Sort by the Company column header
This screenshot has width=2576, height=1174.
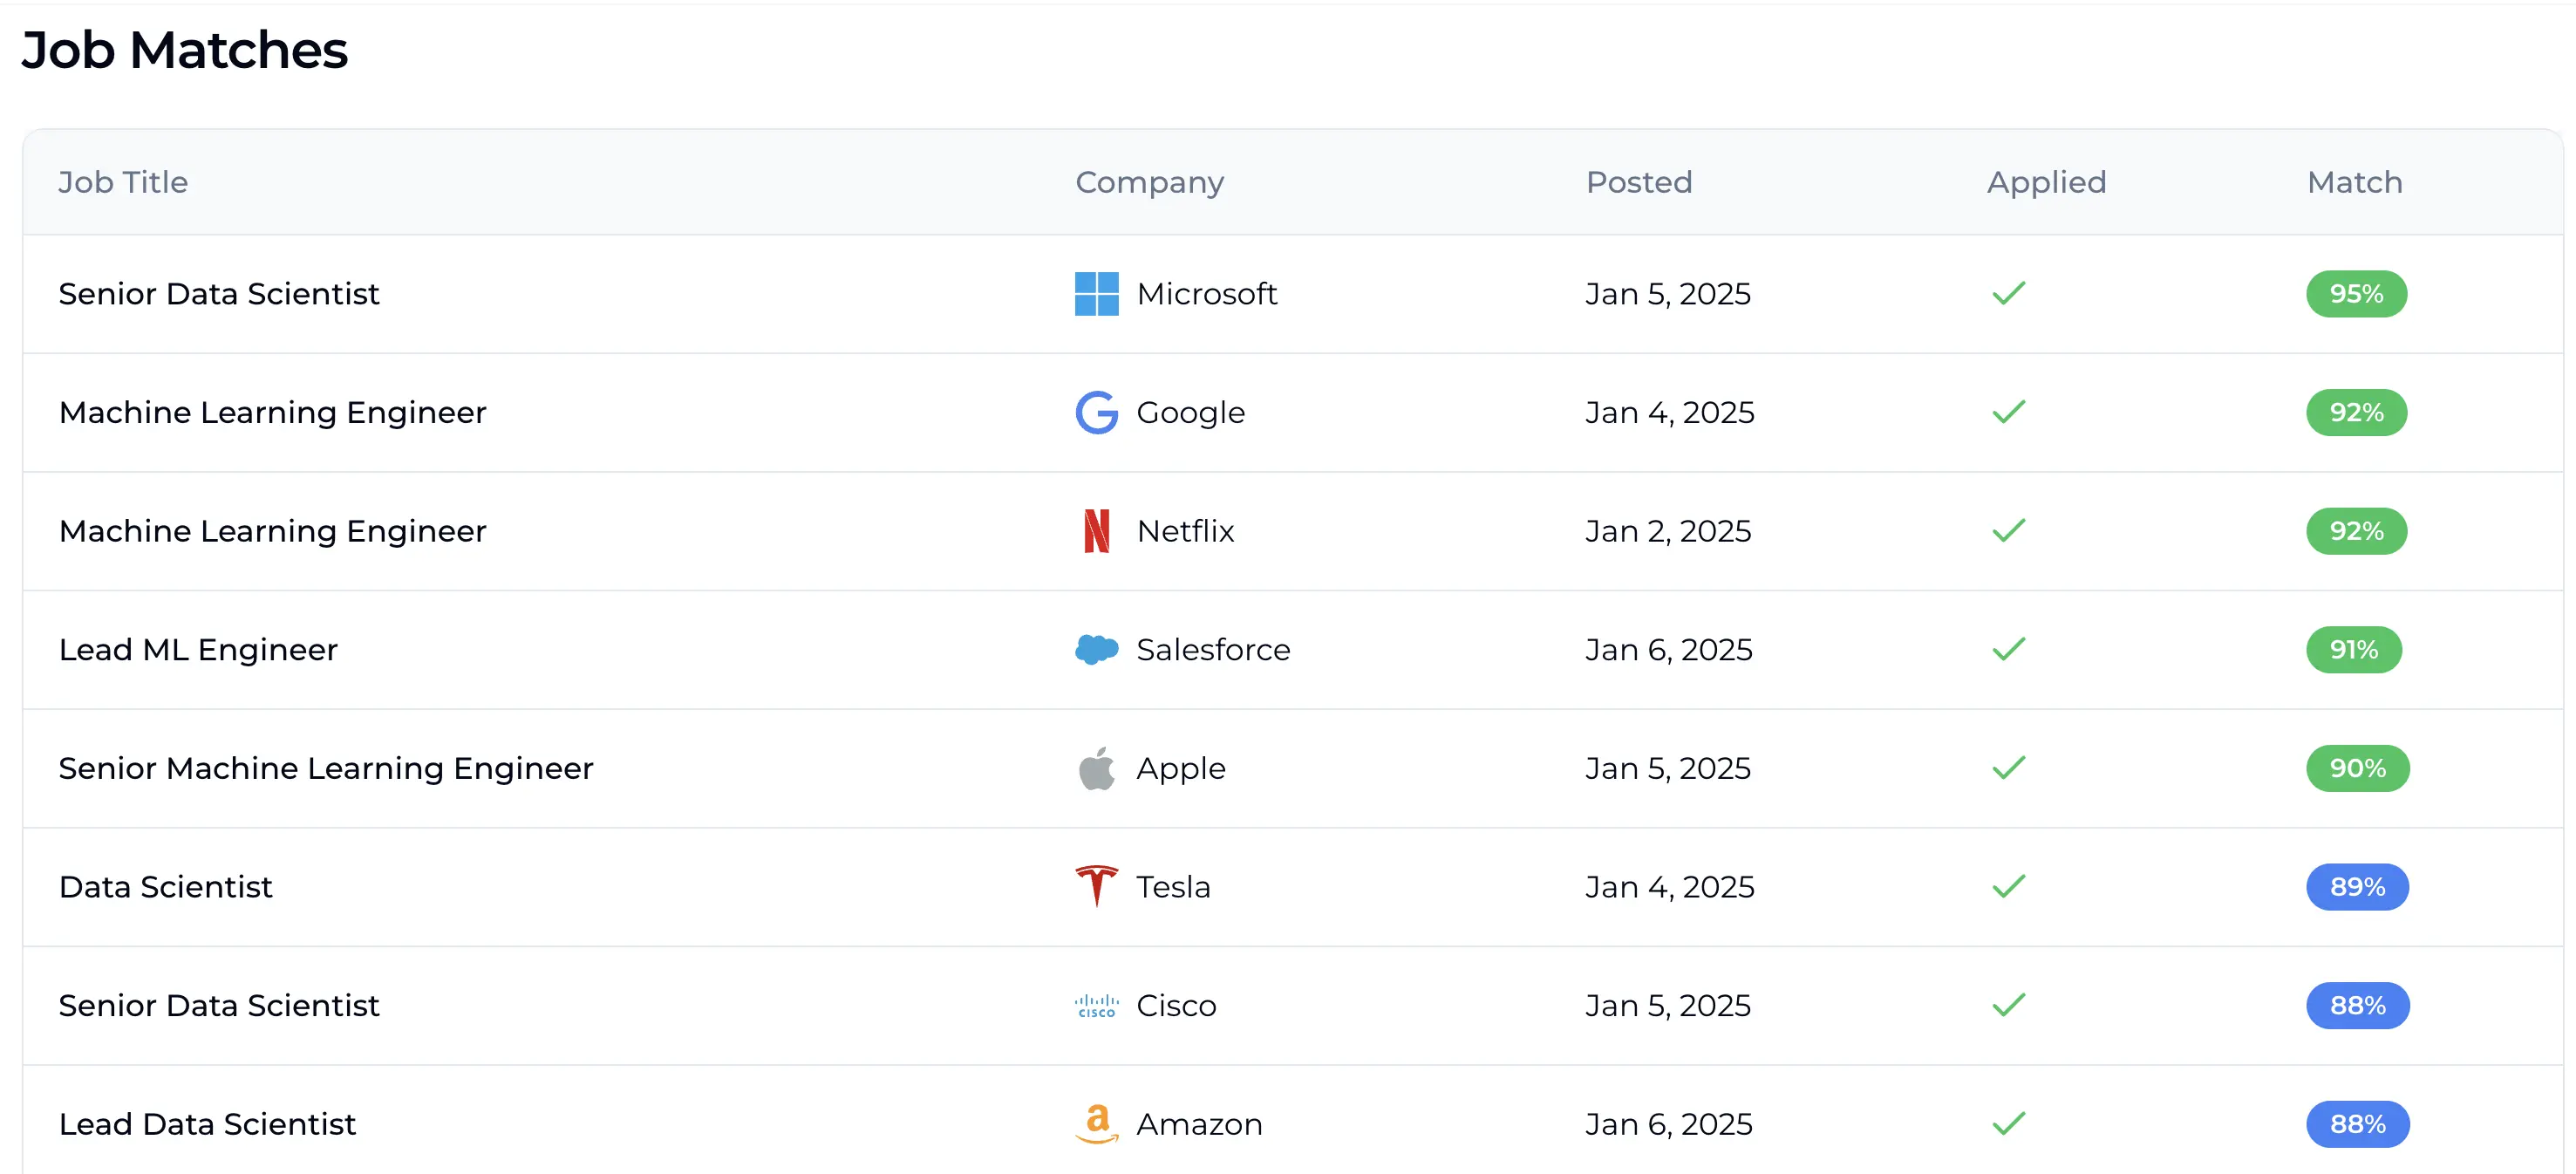pyautogui.click(x=1149, y=182)
